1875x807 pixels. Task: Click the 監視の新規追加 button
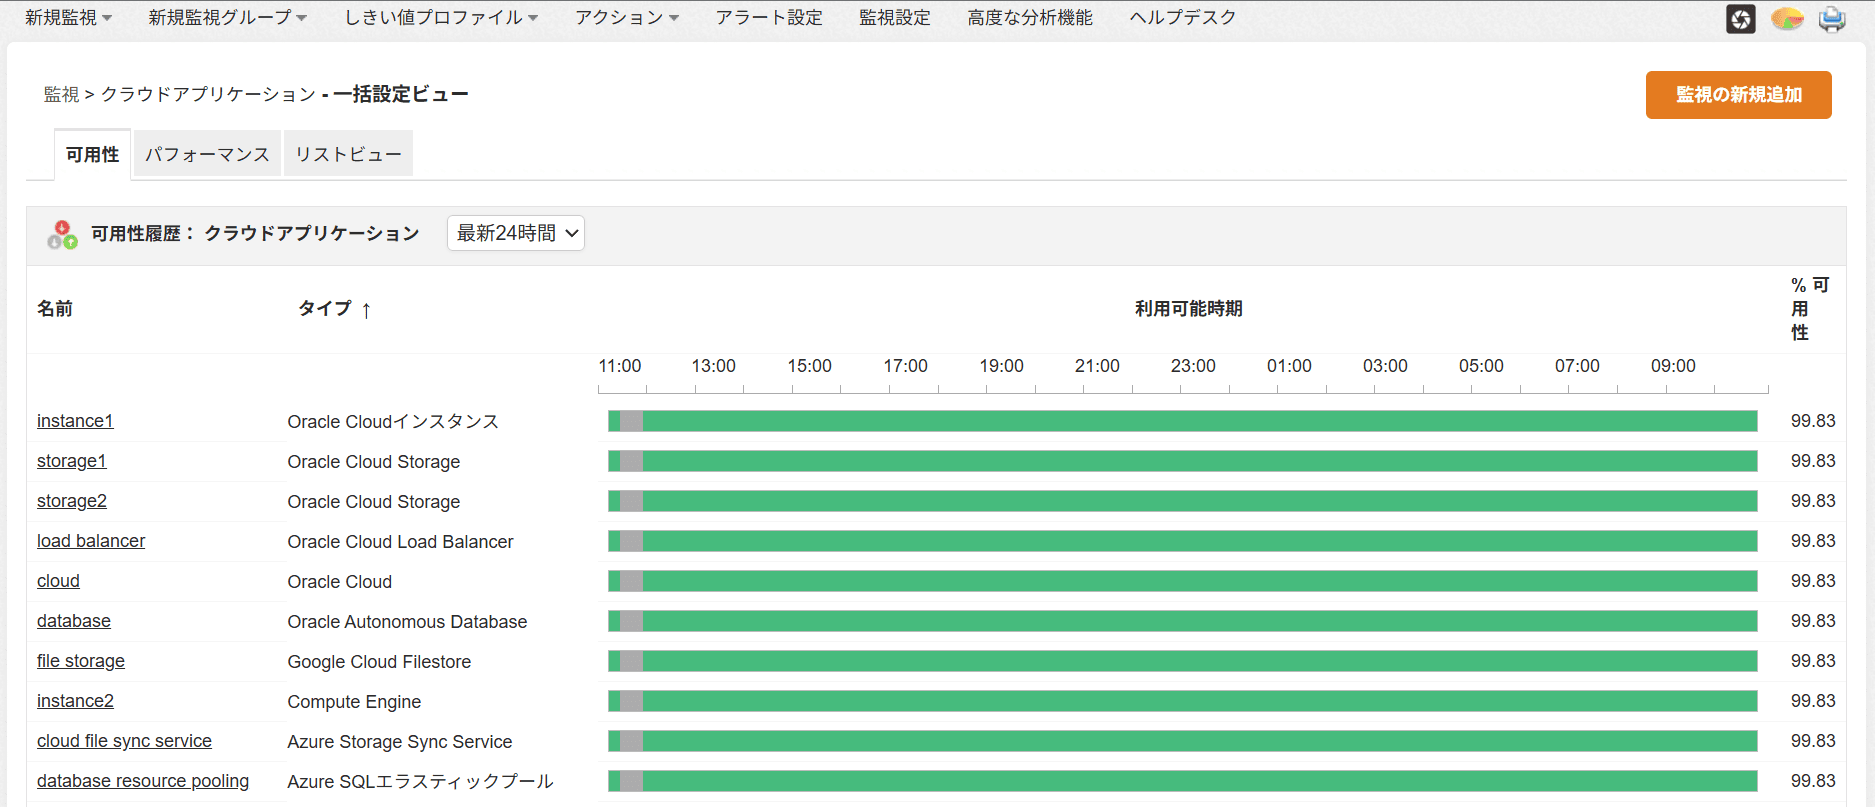(1739, 95)
